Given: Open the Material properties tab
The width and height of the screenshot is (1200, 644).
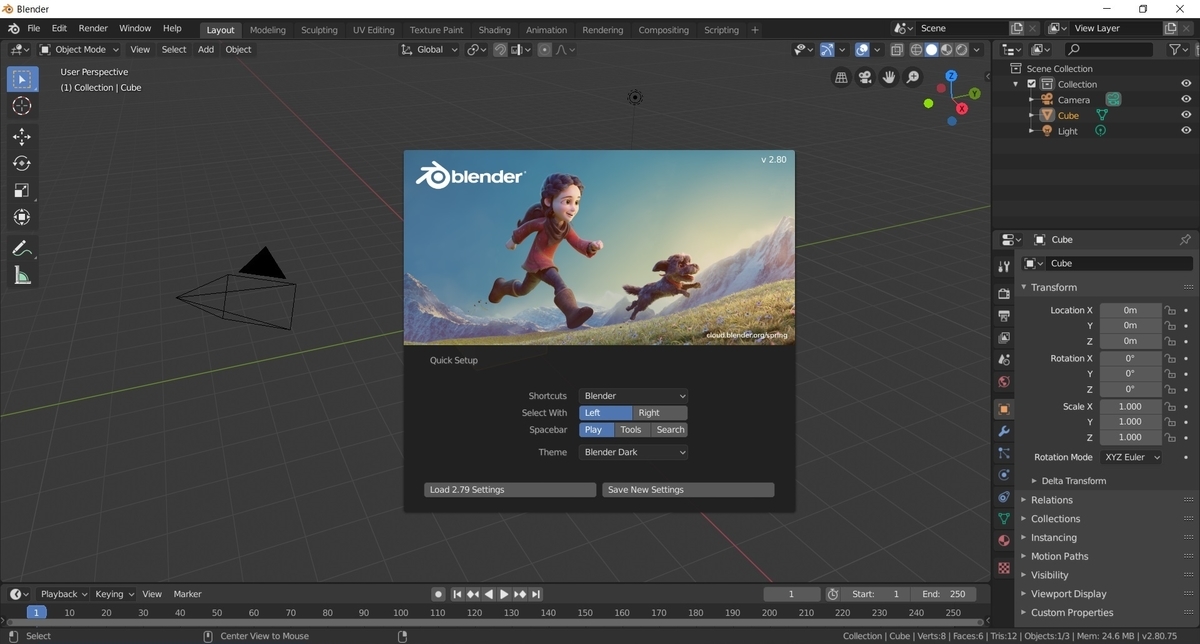Looking at the screenshot, I should [x=1004, y=541].
